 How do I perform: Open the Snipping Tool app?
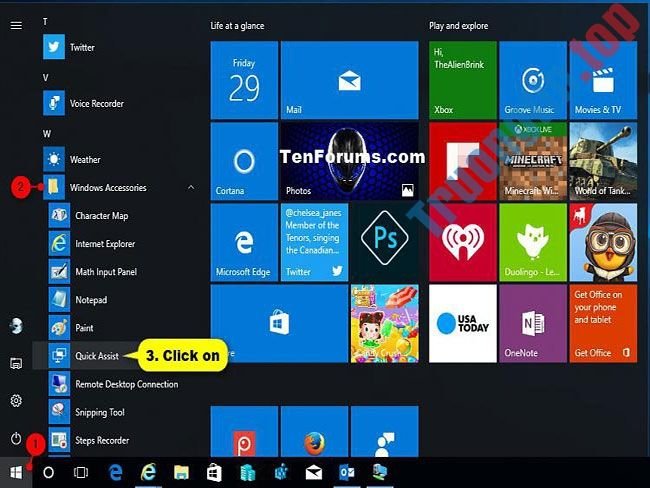tap(99, 412)
